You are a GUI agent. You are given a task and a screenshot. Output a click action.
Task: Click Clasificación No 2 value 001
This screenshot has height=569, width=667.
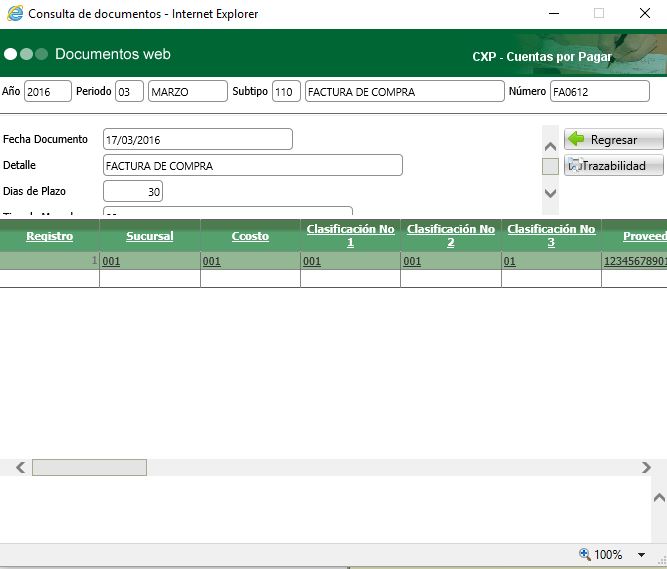click(412, 261)
